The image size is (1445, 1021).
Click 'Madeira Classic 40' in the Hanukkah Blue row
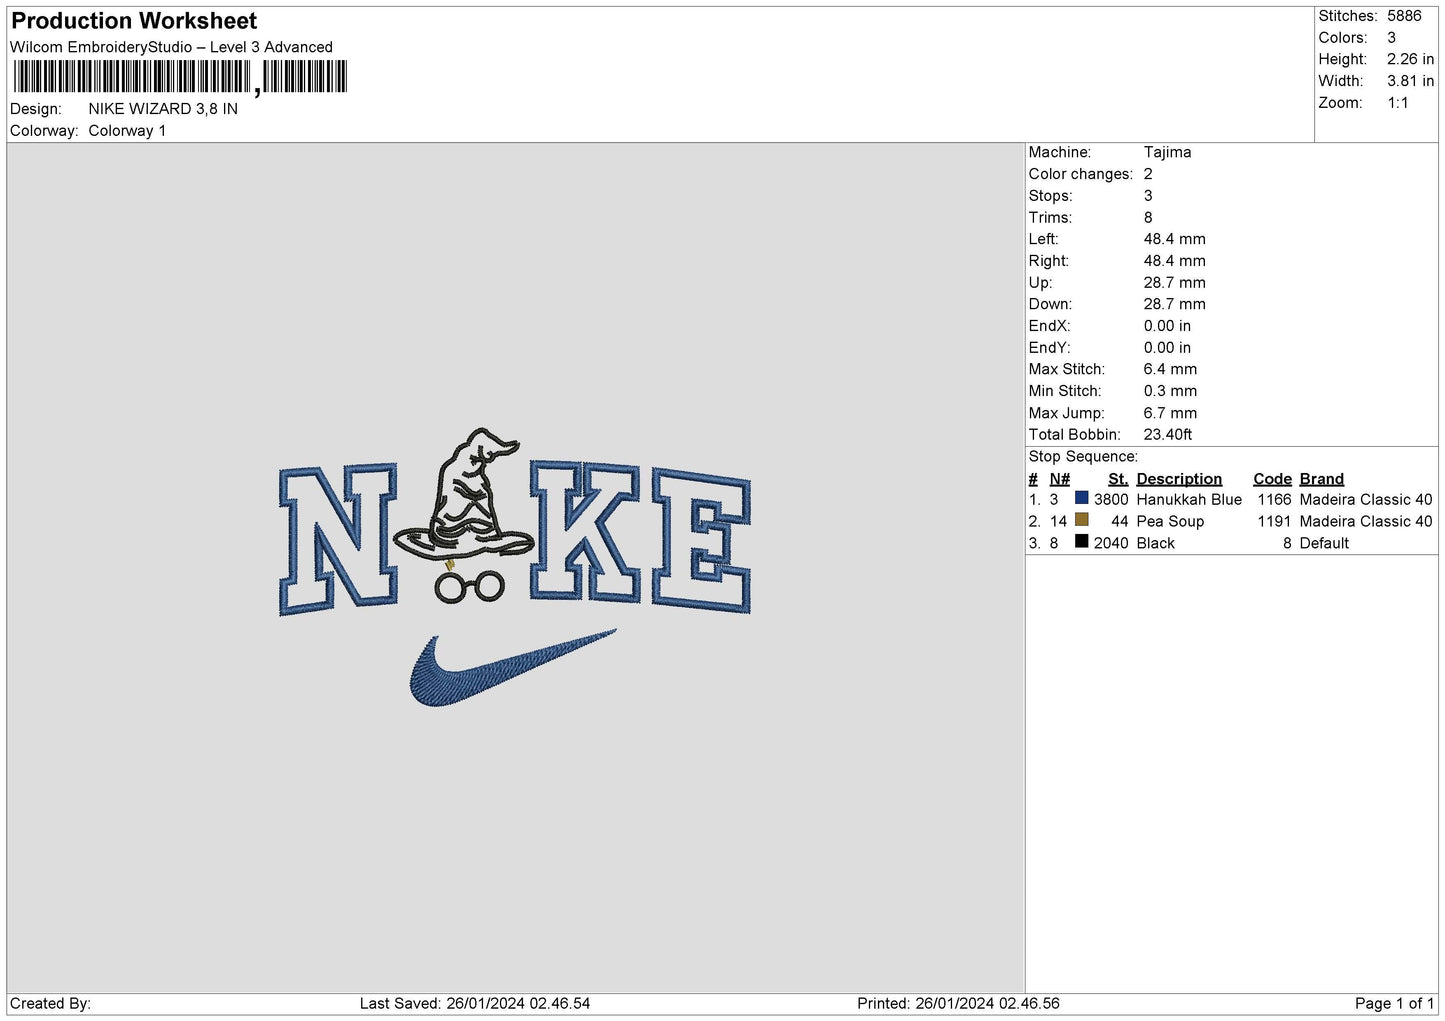pos(1366,500)
